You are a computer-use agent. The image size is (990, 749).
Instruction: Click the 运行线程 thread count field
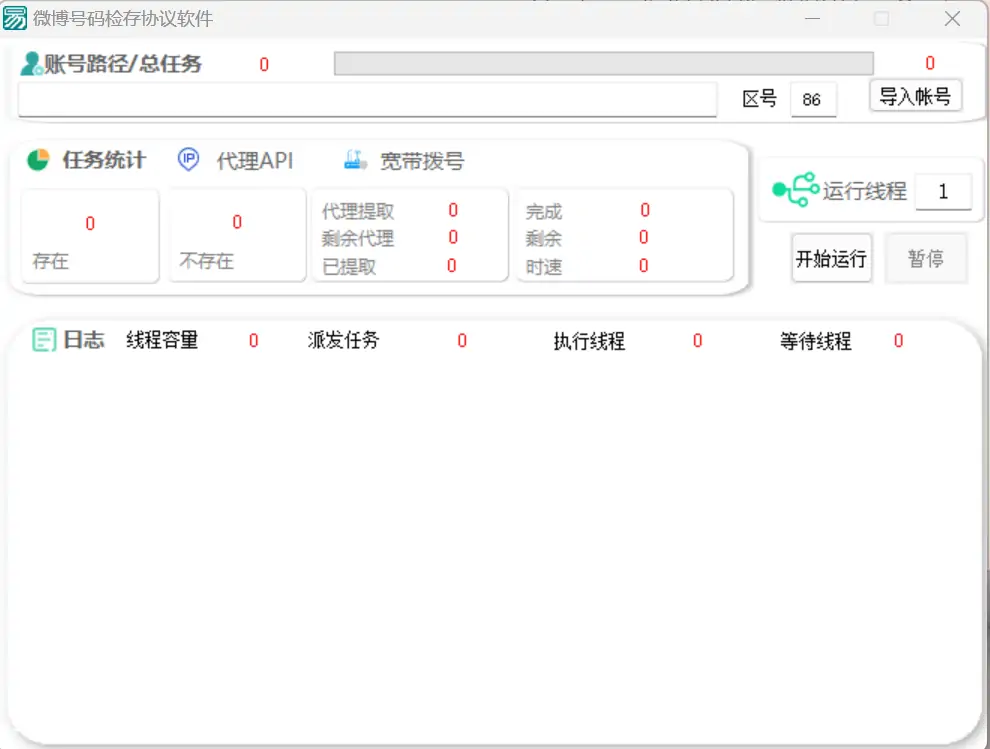click(x=943, y=191)
